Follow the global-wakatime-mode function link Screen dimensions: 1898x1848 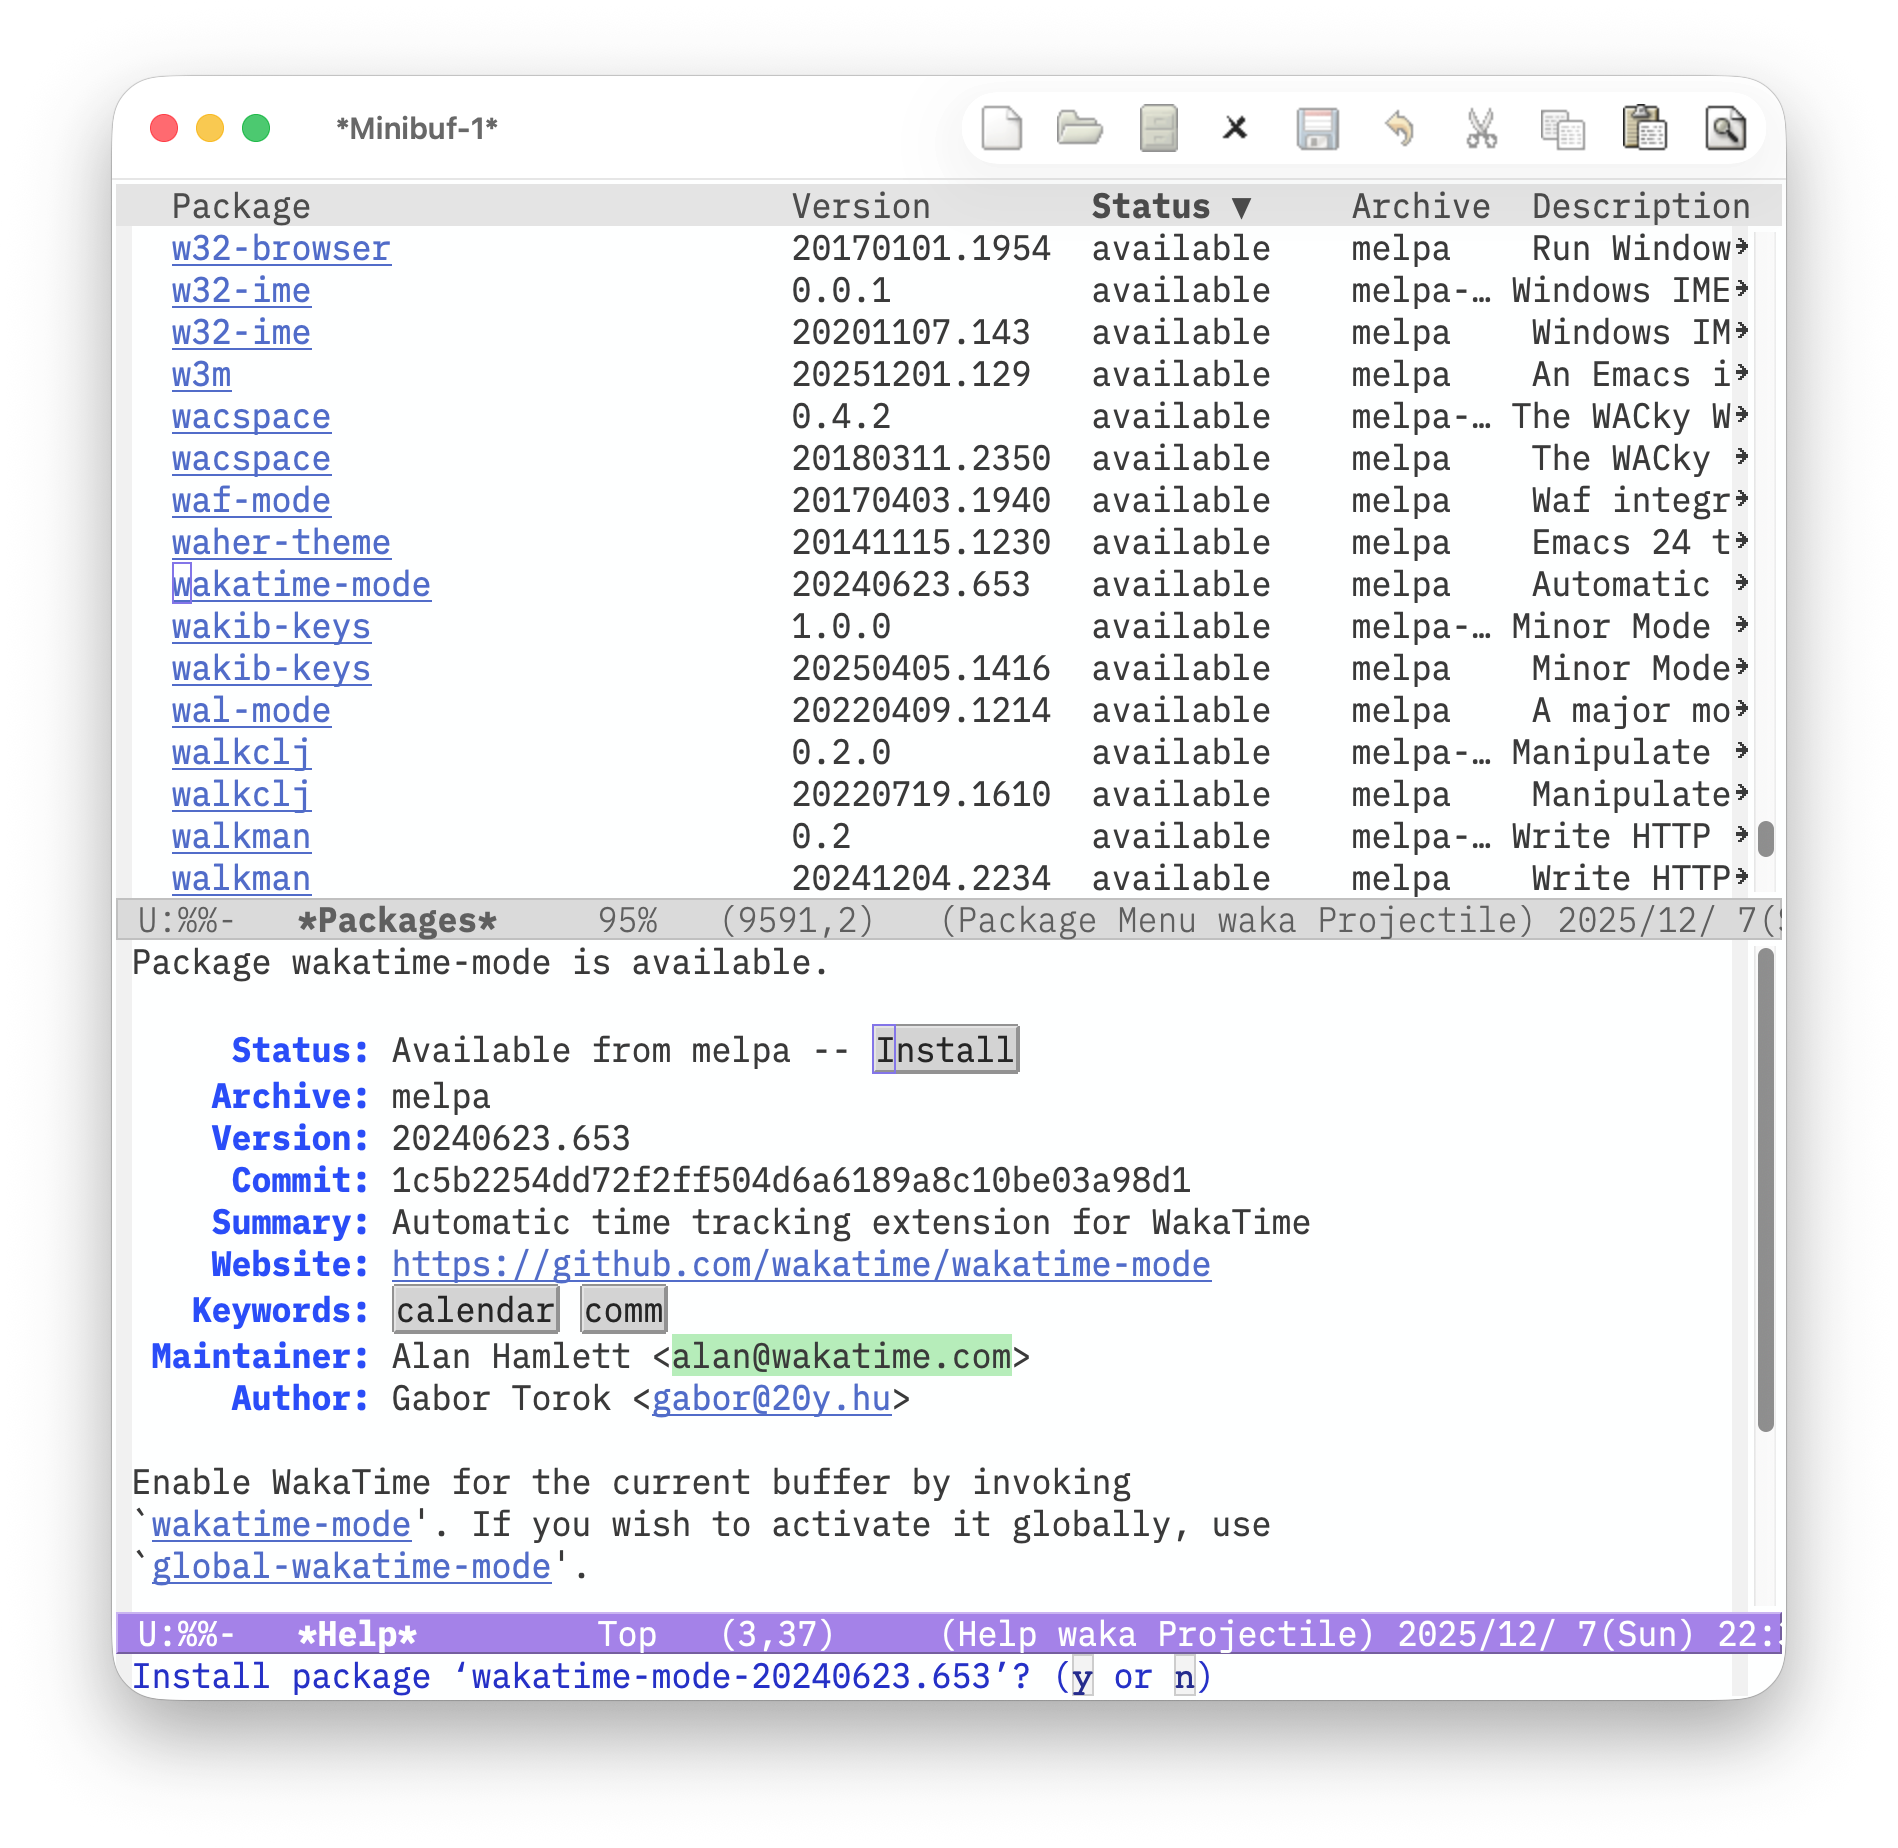(x=351, y=1566)
